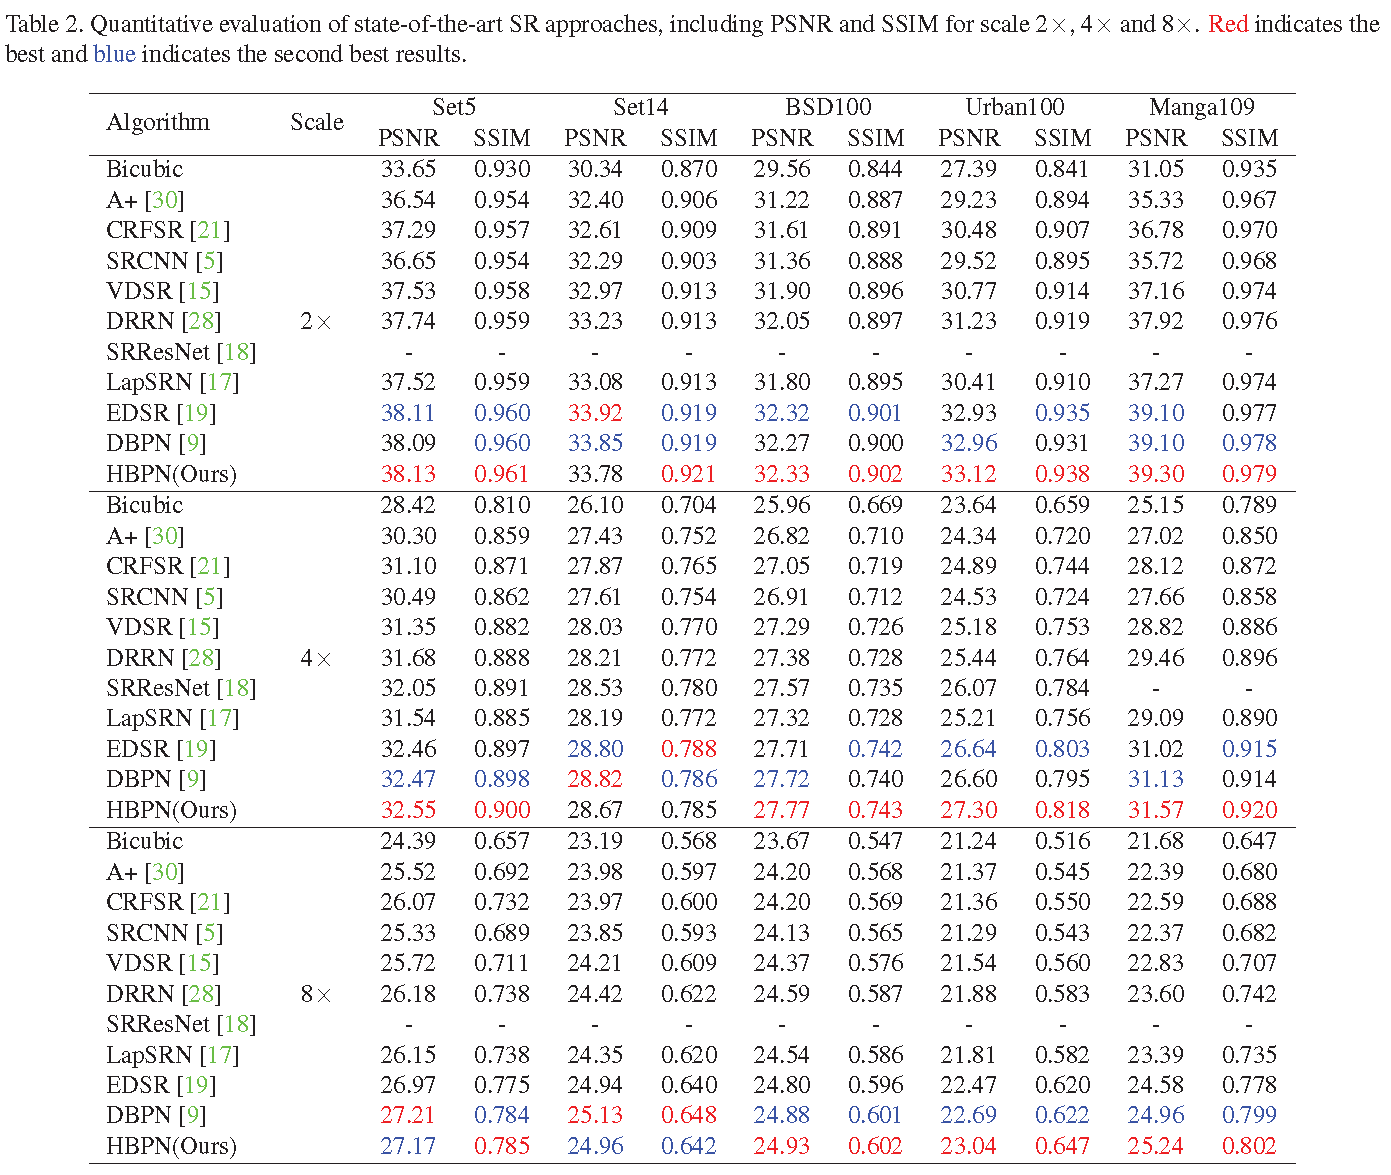Open citation [30] beside A+ in the 2× block
Screen dimensions: 1391x1175
(x=164, y=200)
